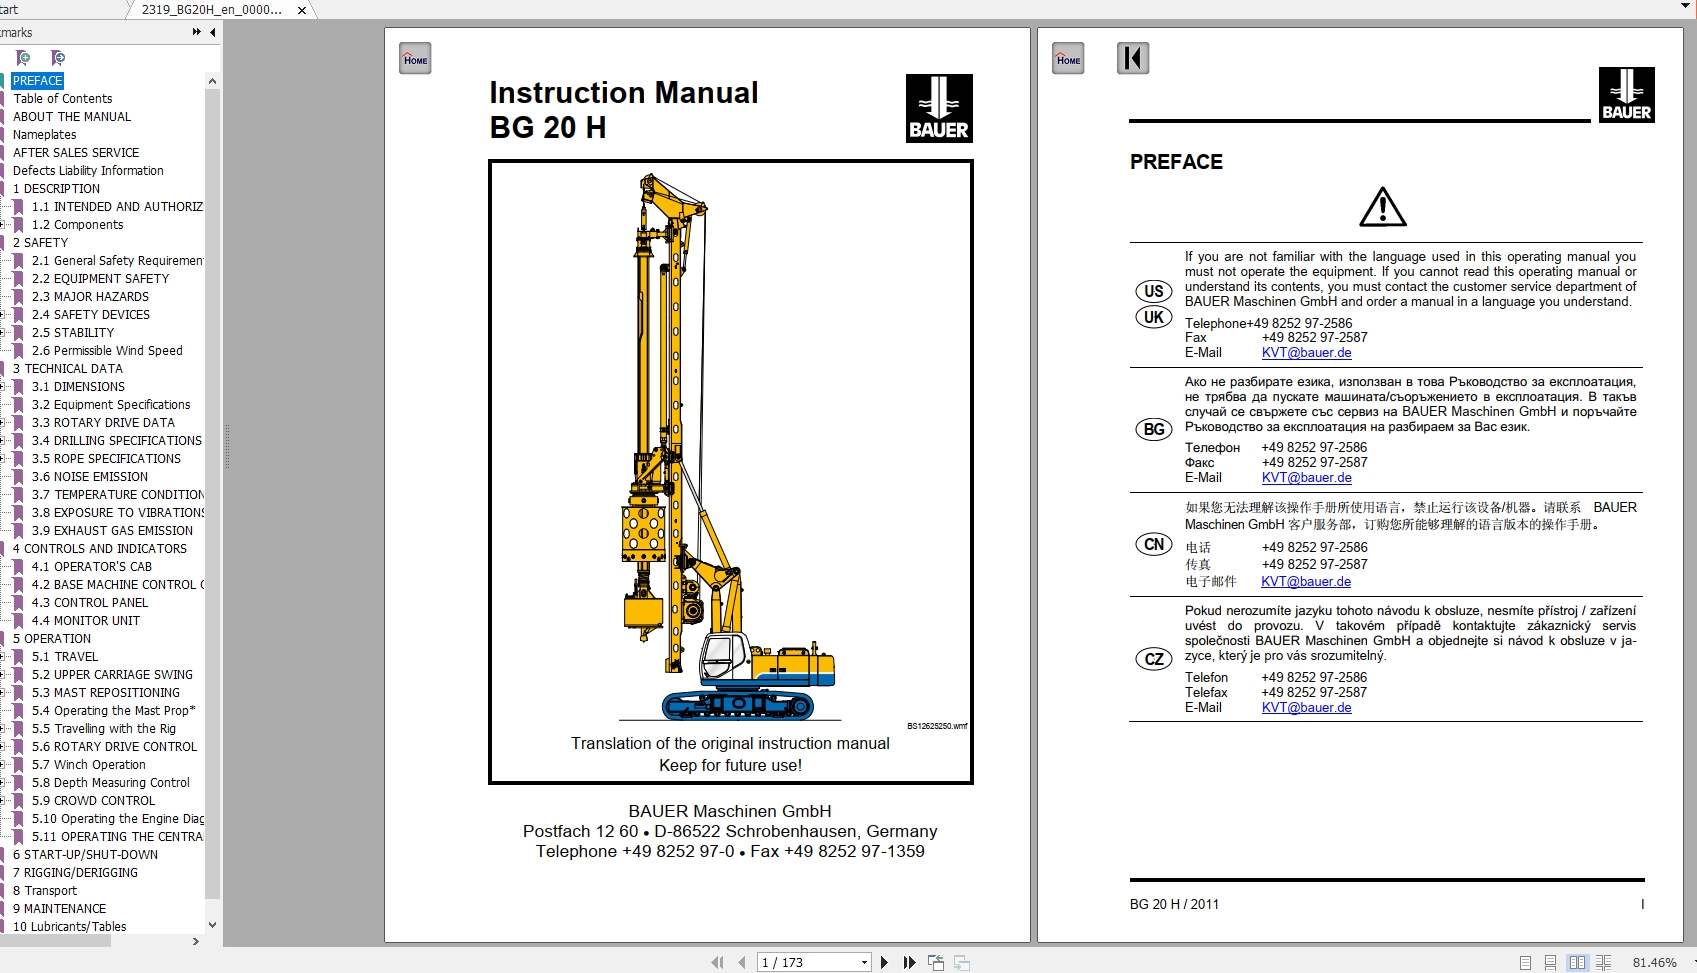
Task: Toggle continuous facing pages view mode
Action: 1603,962
